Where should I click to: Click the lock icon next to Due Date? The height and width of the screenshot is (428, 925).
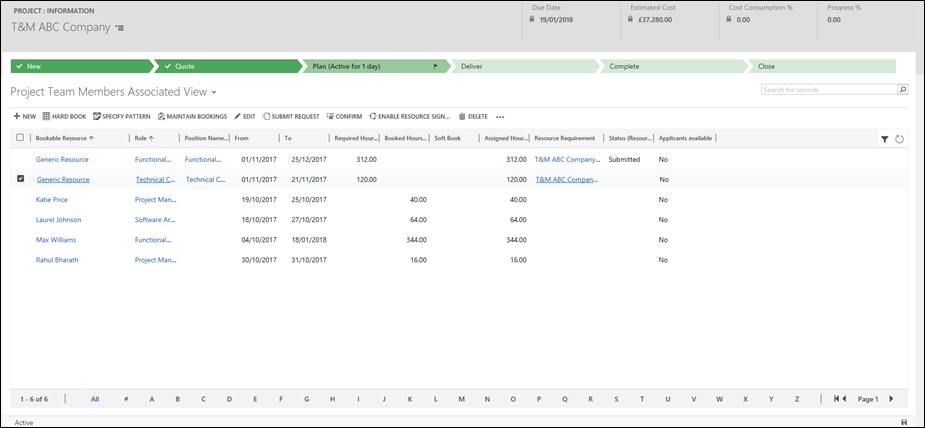[x=532, y=19]
